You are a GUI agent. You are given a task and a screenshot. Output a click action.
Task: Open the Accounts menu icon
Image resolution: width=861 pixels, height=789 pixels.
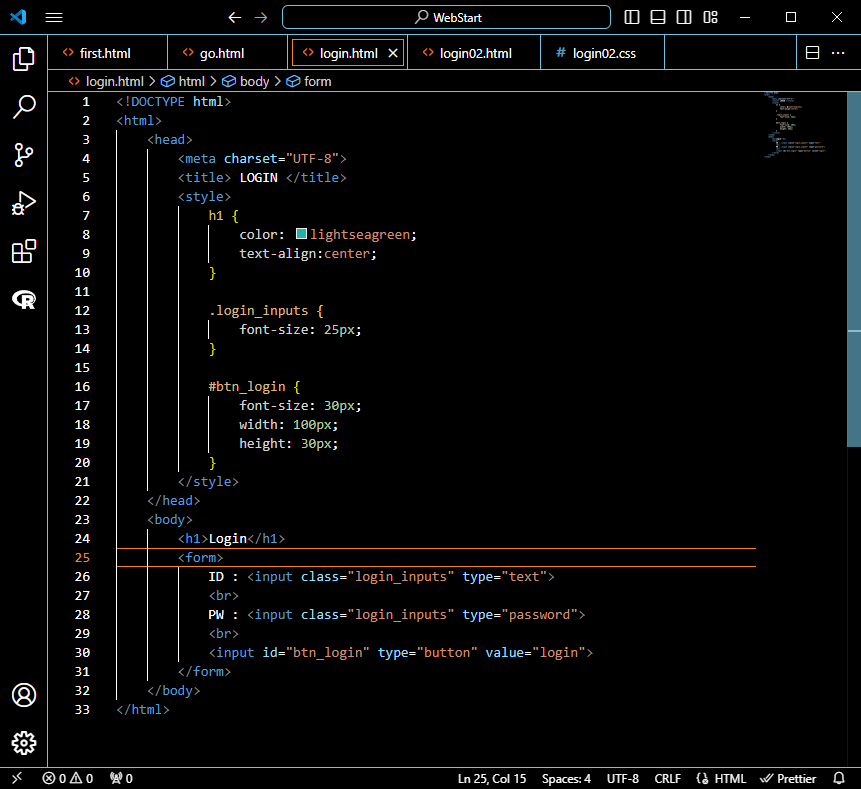(x=24, y=695)
